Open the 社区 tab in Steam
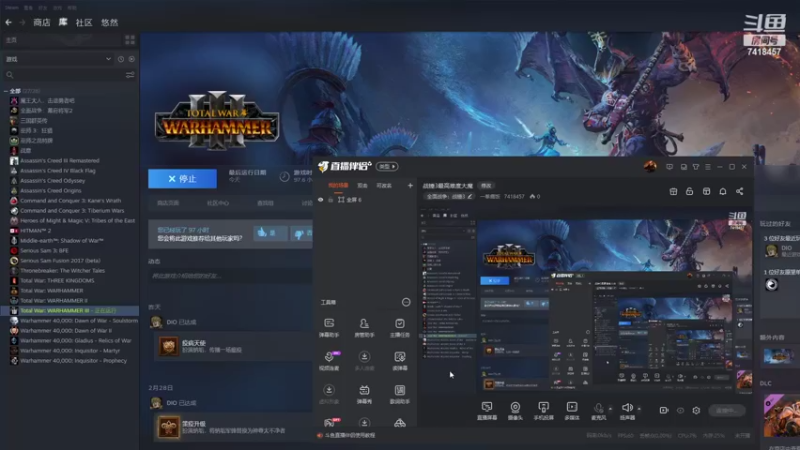This screenshot has height=450, width=800. click(84, 22)
